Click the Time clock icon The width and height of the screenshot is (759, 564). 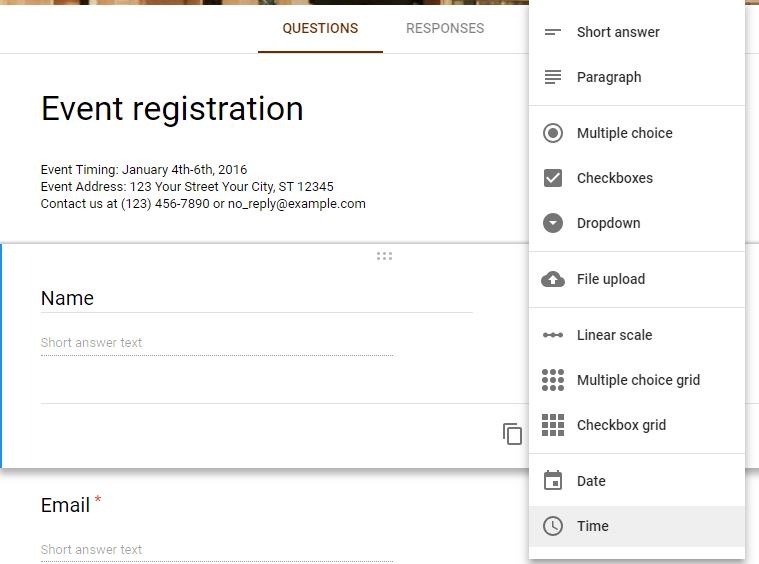click(x=552, y=526)
